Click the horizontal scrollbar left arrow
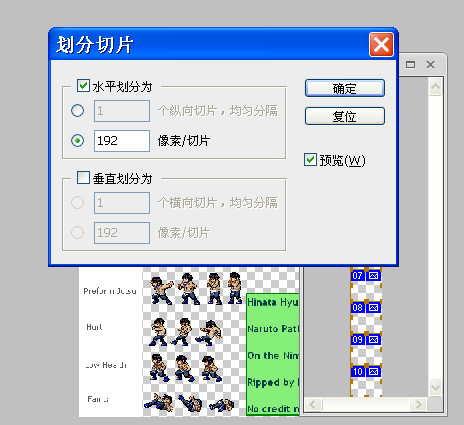 313,405
